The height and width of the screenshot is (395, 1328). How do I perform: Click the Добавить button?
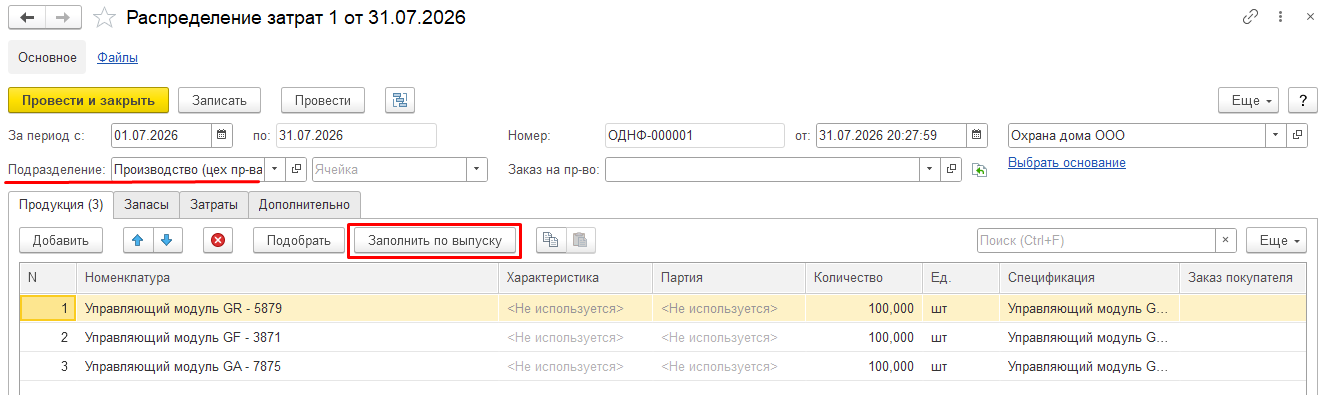(x=61, y=240)
